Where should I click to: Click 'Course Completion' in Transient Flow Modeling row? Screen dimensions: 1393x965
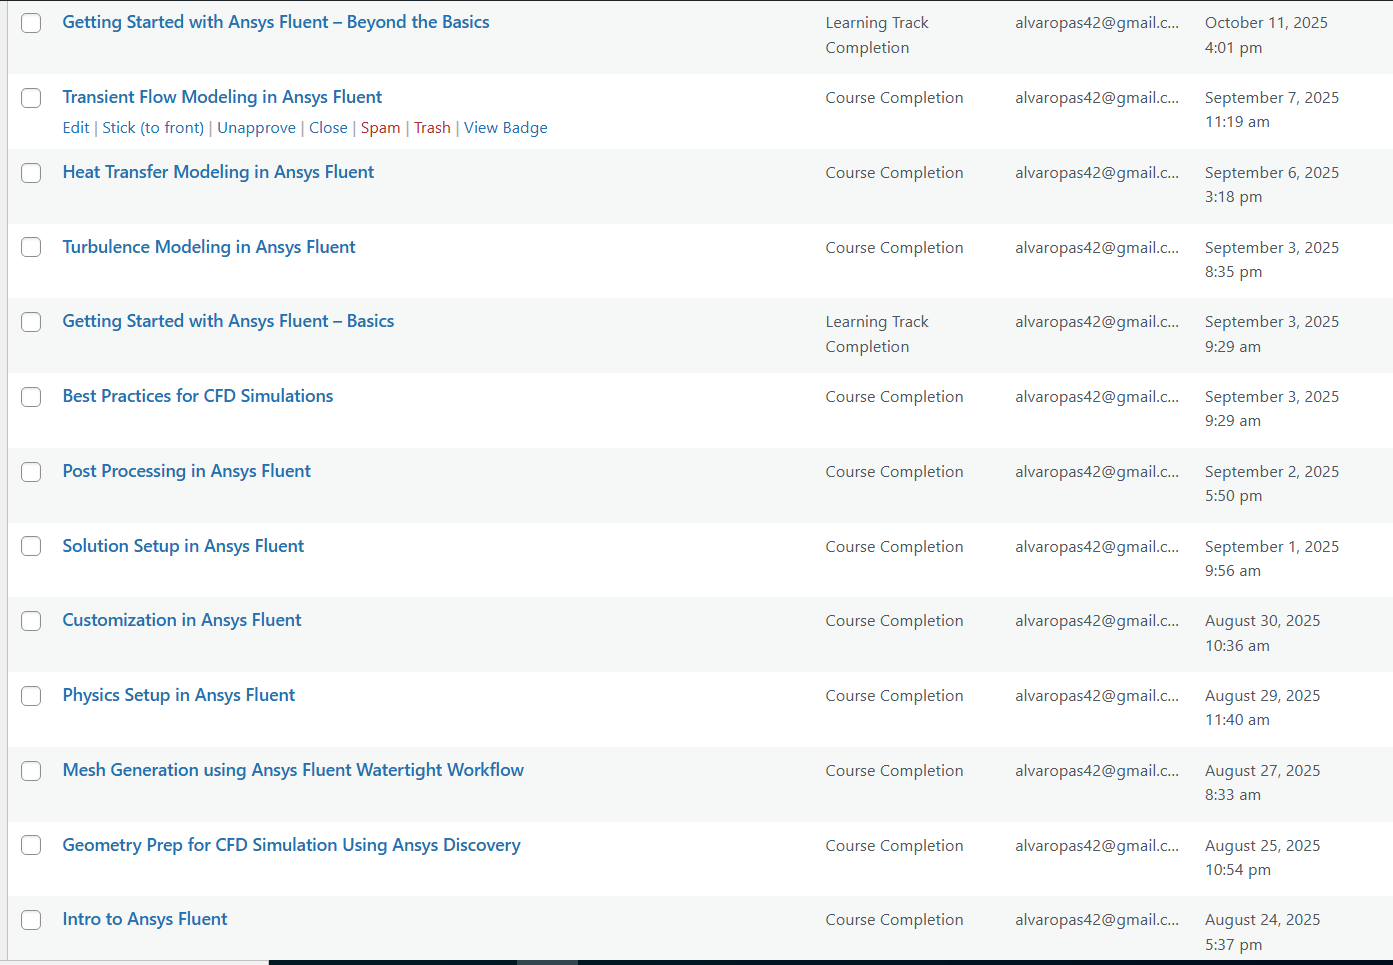click(x=895, y=98)
